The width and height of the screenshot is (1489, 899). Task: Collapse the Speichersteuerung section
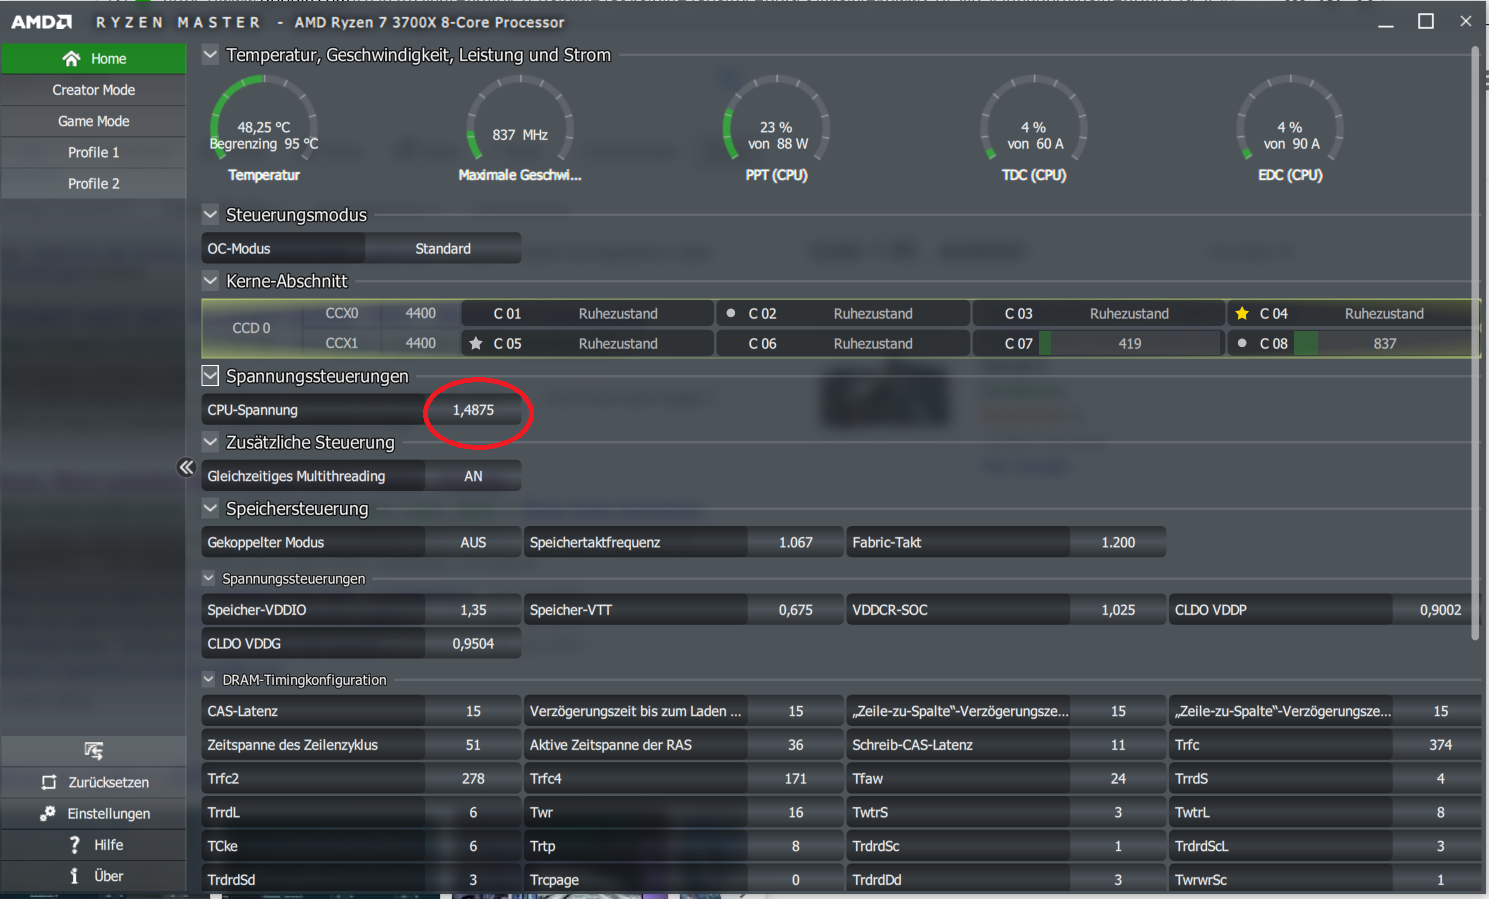coord(210,508)
